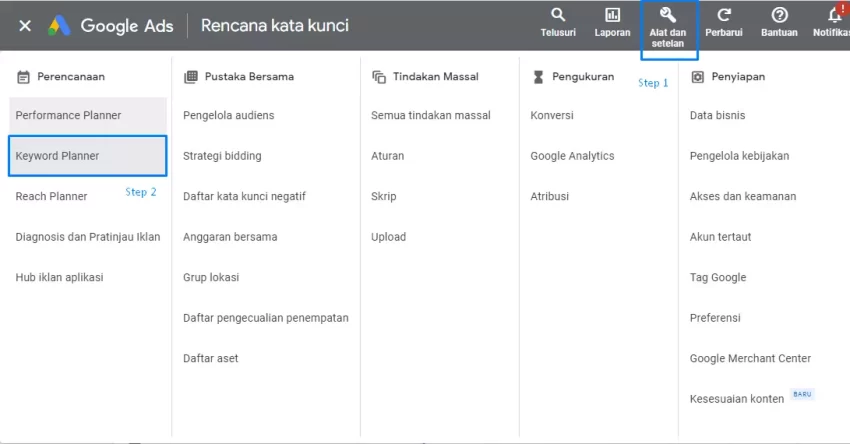Click the Rencana kata kunci title
The width and height of the screenshot is (850, 444).
pos(274,25)
